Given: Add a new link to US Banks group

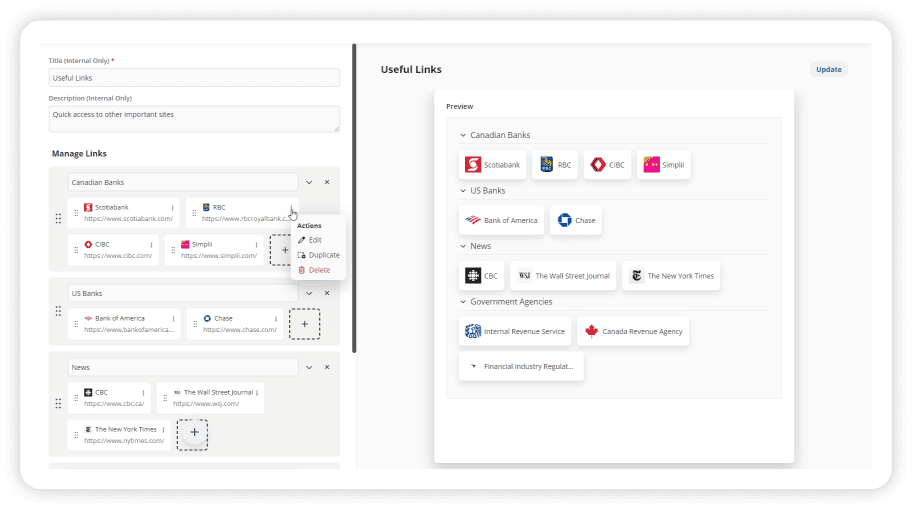Looking at the screenshot, I should pos(304,323).
